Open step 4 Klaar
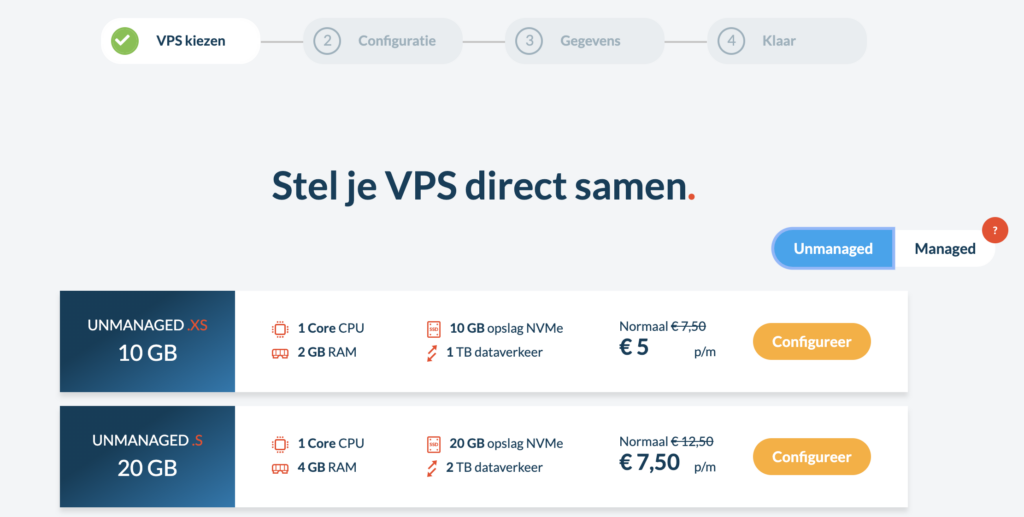 786,41
